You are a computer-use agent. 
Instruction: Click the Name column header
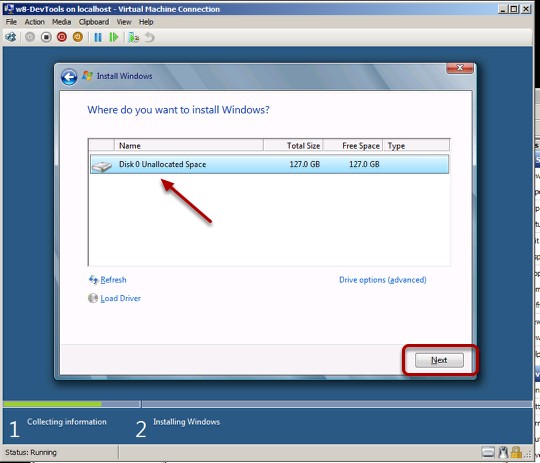point(189,145)
